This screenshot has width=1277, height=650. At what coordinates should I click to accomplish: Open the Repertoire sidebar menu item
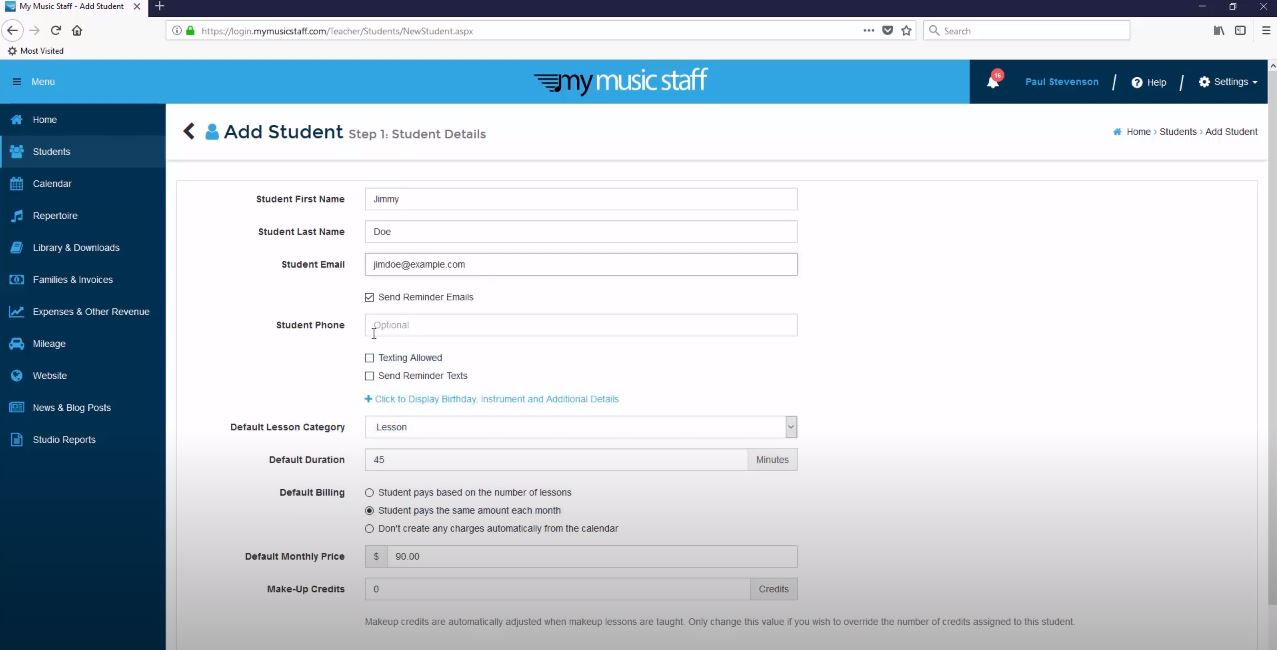83,216
